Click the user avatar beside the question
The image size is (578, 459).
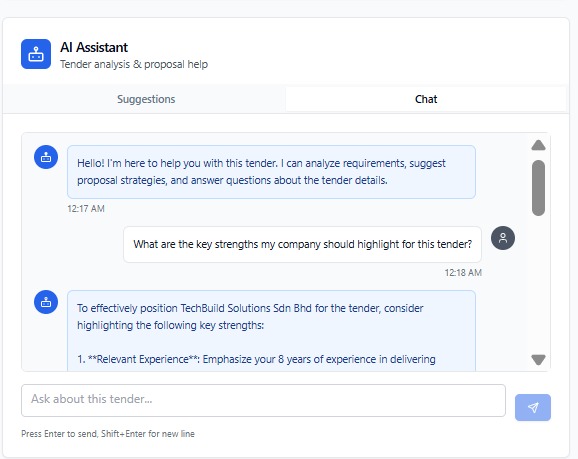click(503, 238)
